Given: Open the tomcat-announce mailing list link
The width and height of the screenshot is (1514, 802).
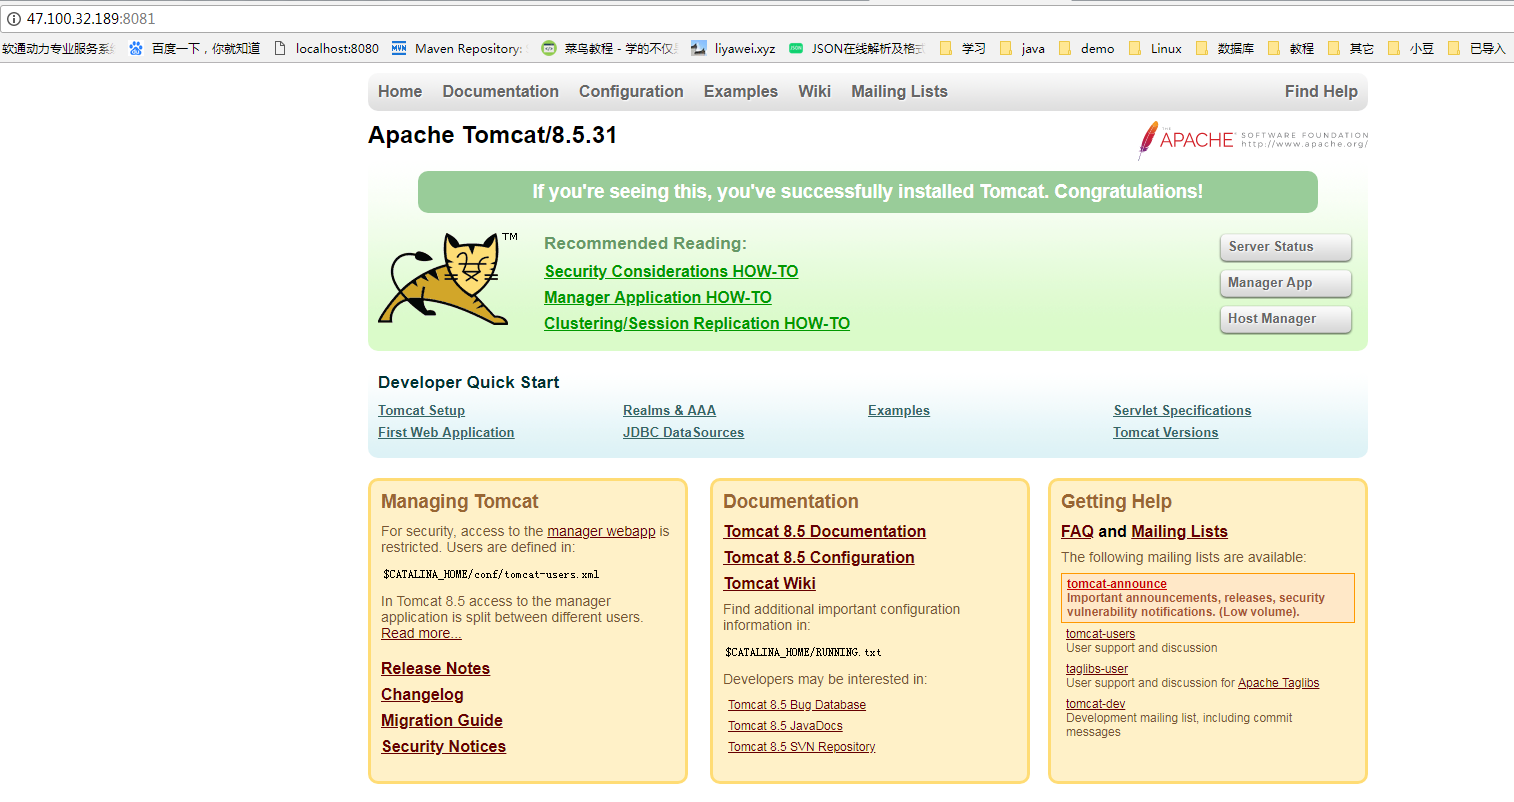Looking at the screenshot, I should pos(1116,584).
